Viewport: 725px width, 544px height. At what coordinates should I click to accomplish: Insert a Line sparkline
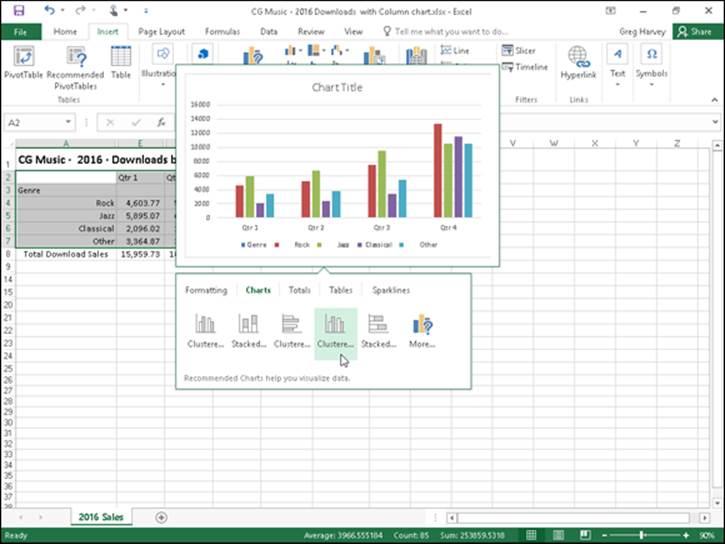(x=455, y=50)
